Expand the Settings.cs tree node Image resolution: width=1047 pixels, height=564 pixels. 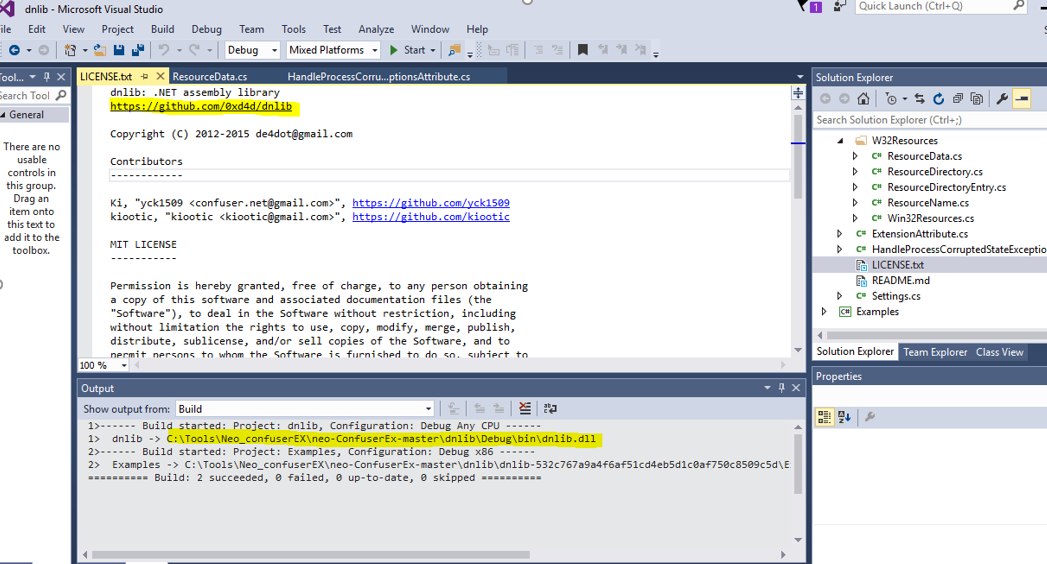840,296
